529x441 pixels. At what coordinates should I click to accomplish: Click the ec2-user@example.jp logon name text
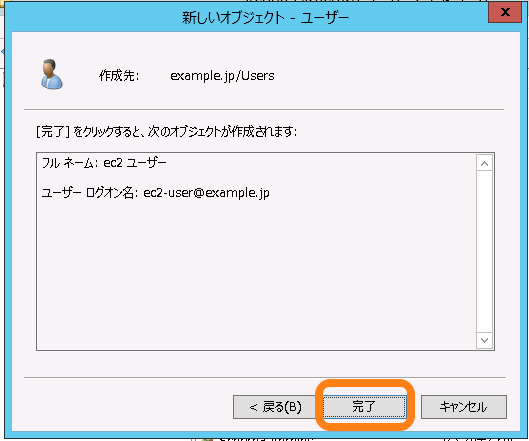pos(206,193)
